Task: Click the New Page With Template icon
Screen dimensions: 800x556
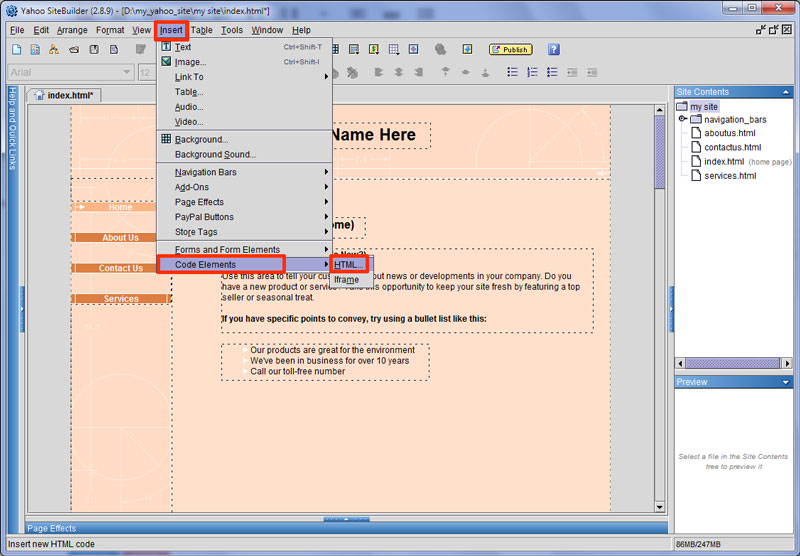Action: (x=35, y=49)
